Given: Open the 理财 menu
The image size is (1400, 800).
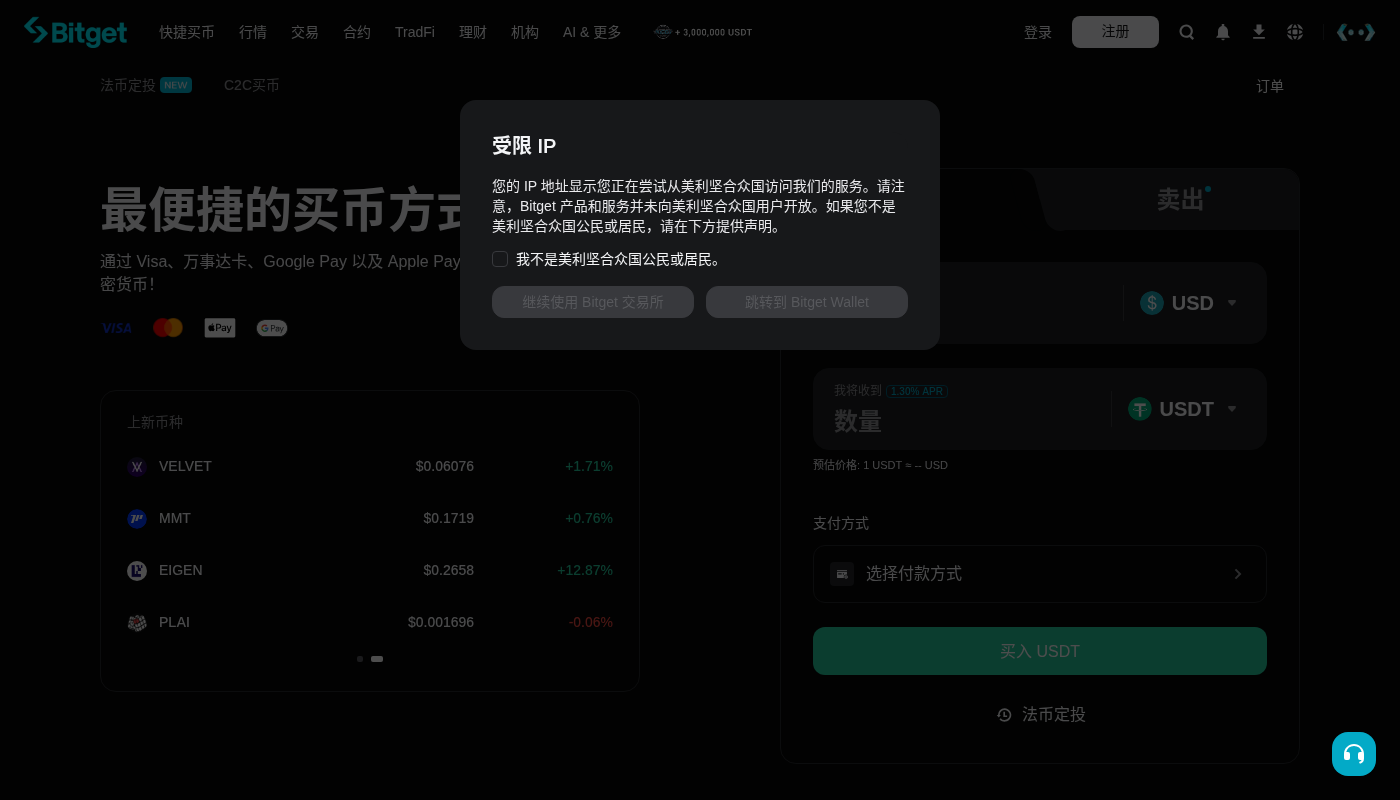Looking at the screenshot, I should coord(473,32).
